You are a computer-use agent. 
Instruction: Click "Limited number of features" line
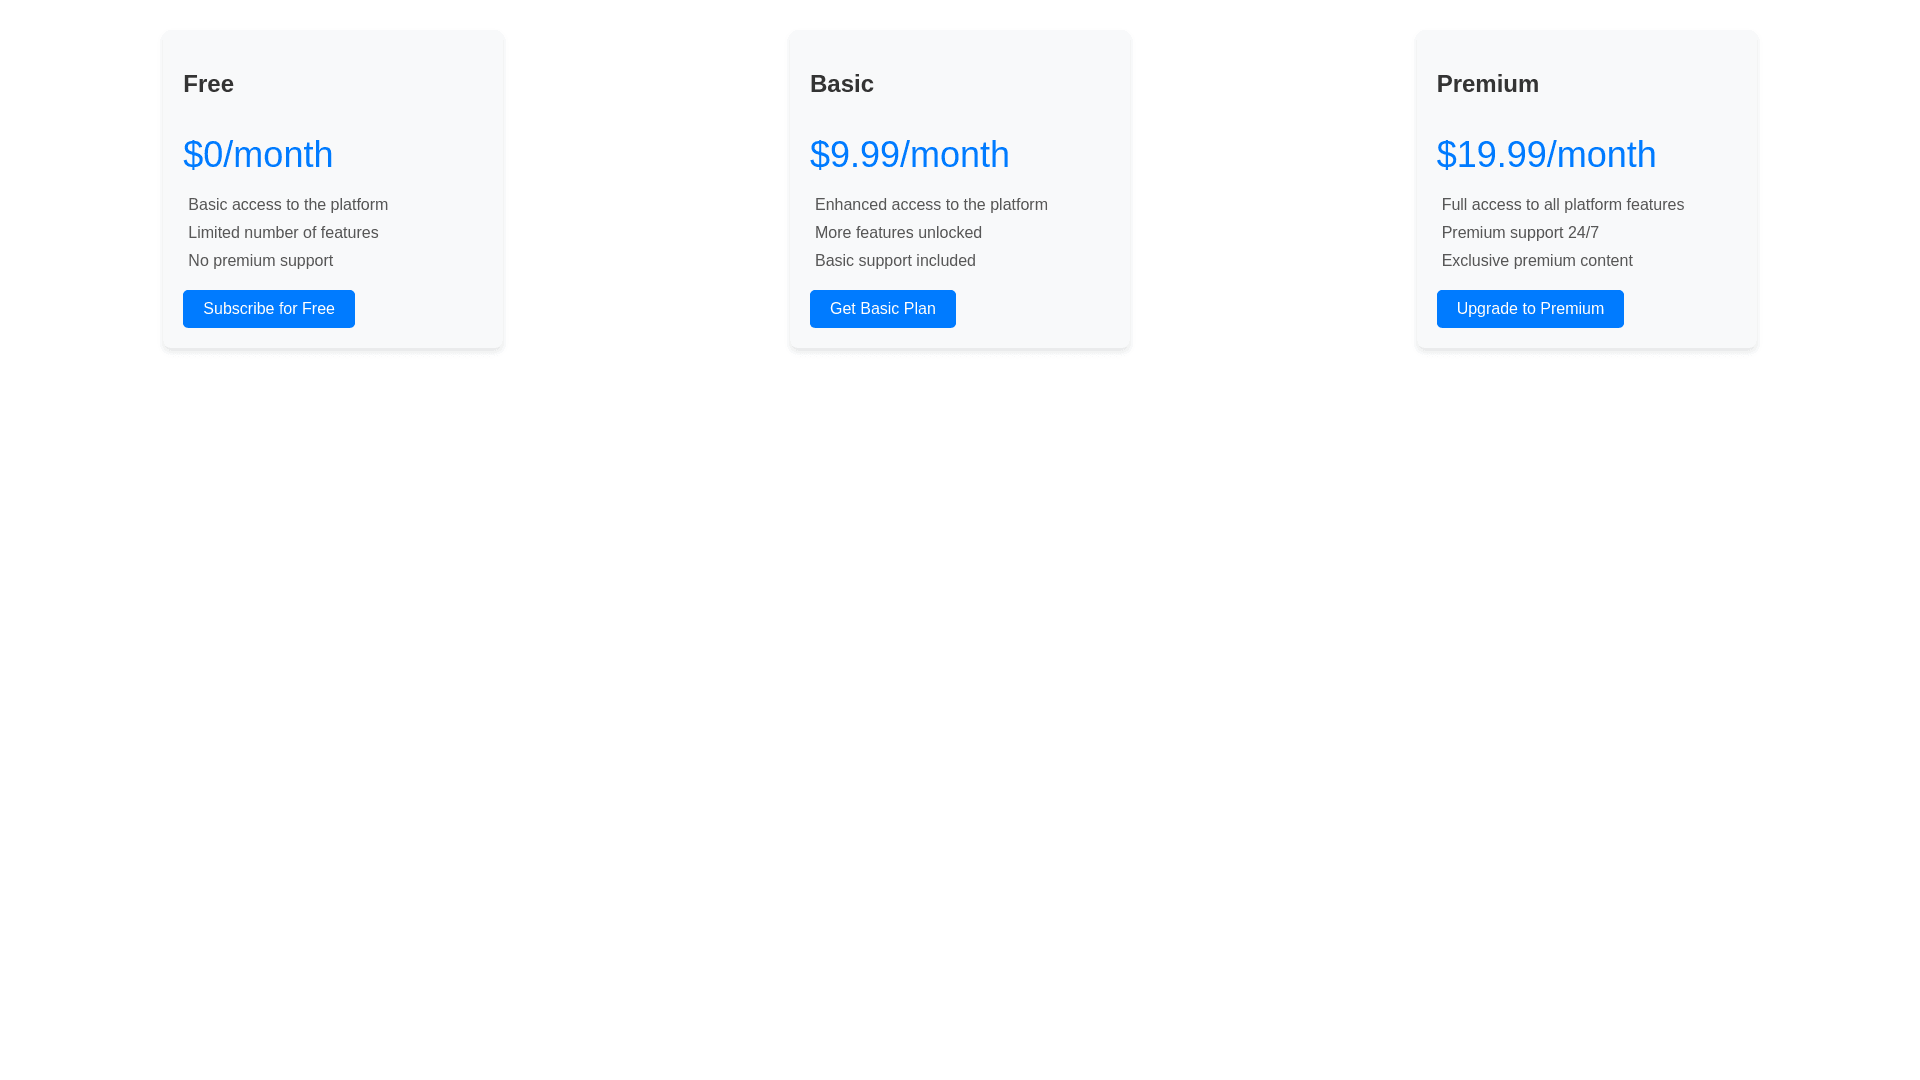pyautogui.click(x=283, y=233)
